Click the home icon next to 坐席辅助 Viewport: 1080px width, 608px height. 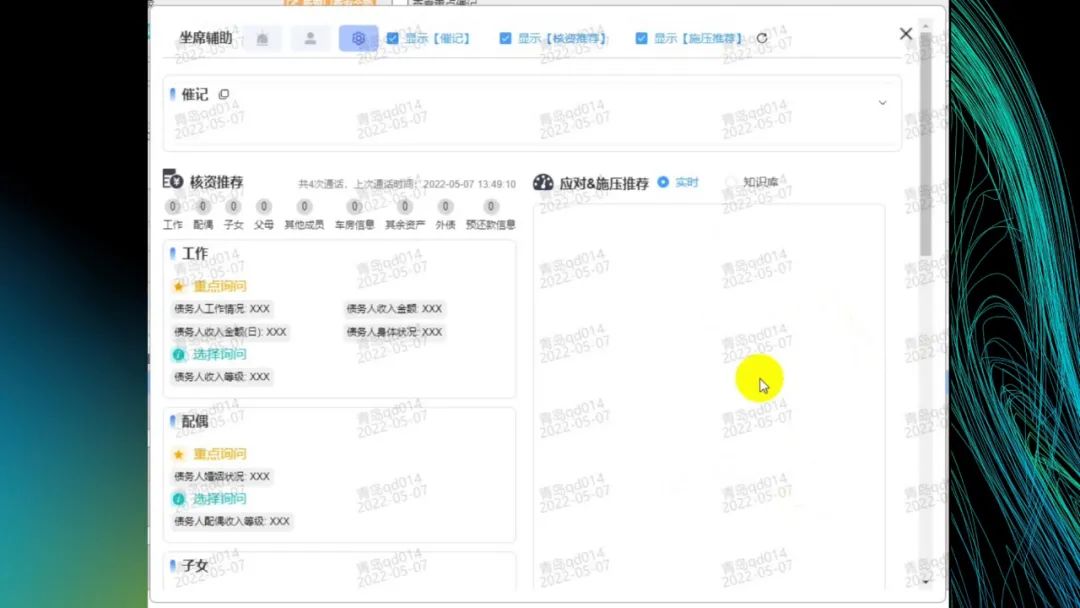pyautogui.click(x=262, y=39)
